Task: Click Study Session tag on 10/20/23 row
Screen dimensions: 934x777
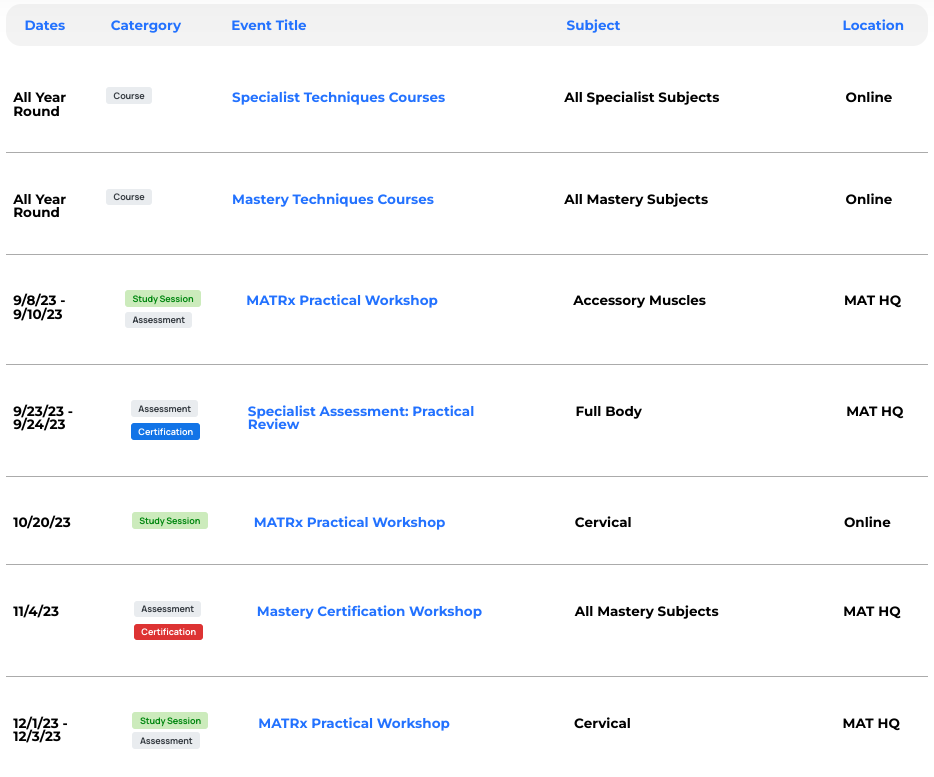Action: pos(169,521)
